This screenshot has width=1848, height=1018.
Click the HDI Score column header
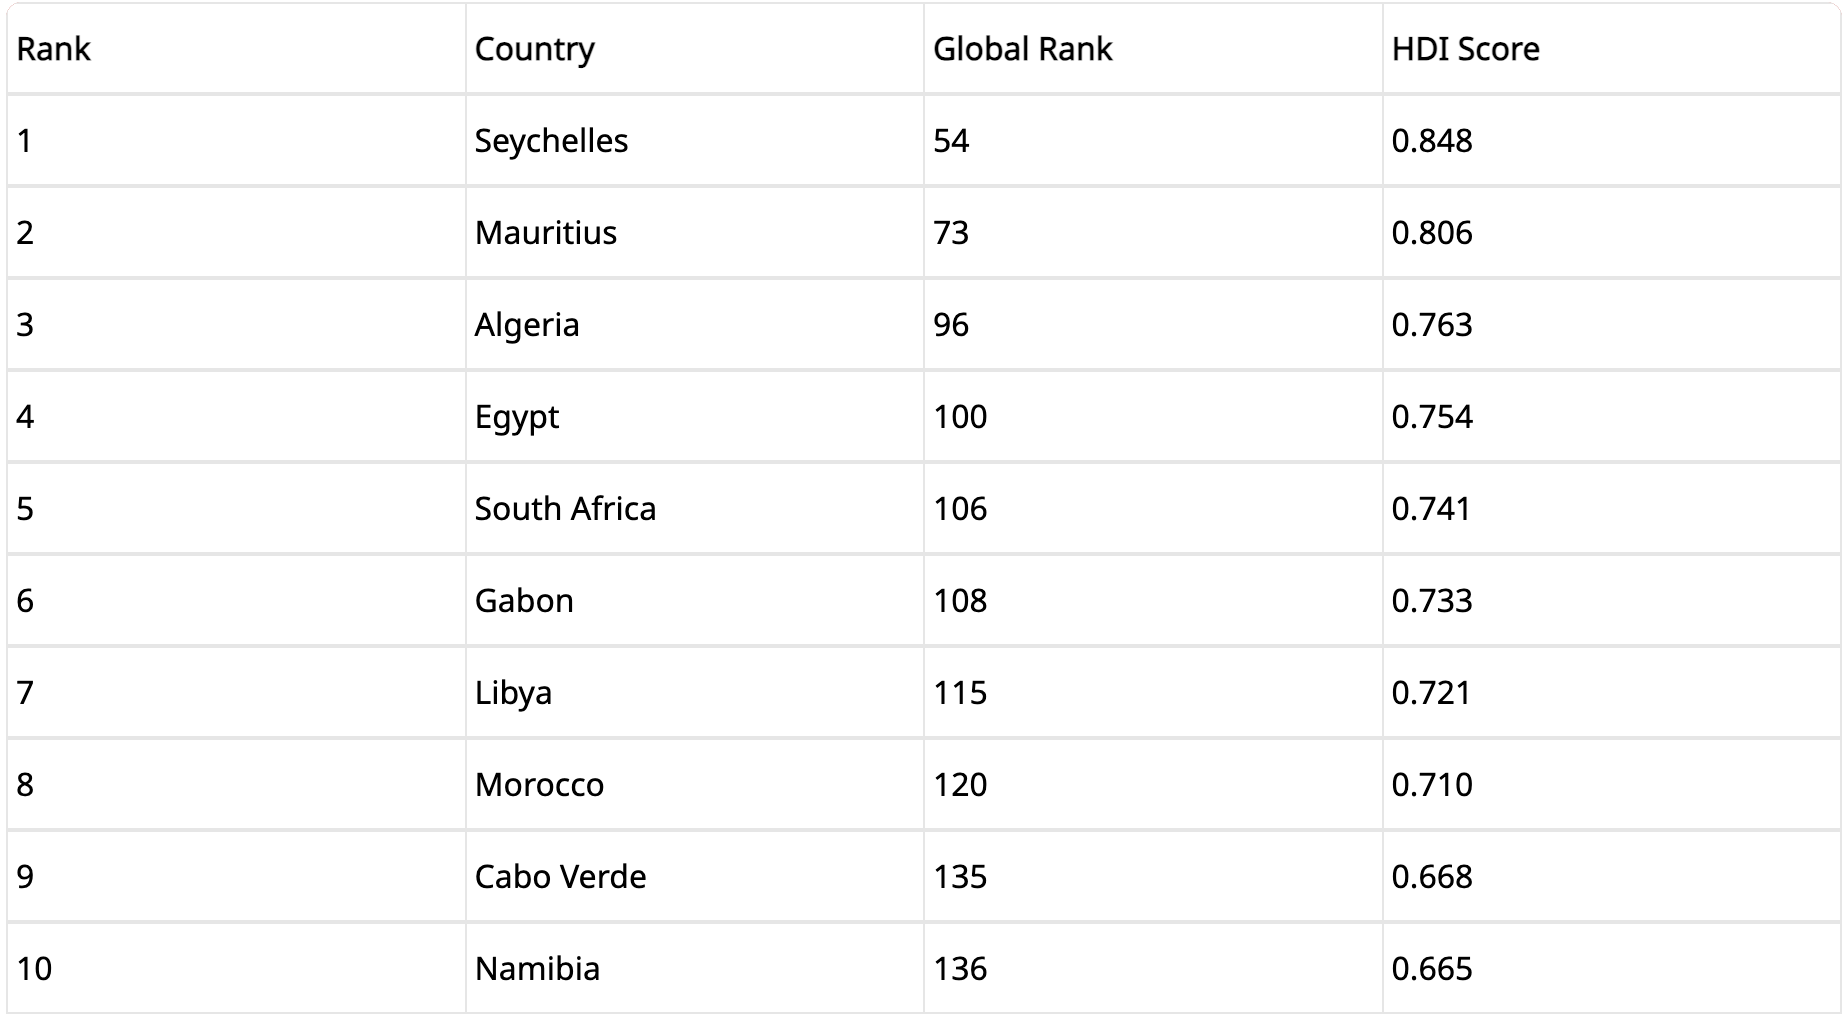tap(1465, 49)
